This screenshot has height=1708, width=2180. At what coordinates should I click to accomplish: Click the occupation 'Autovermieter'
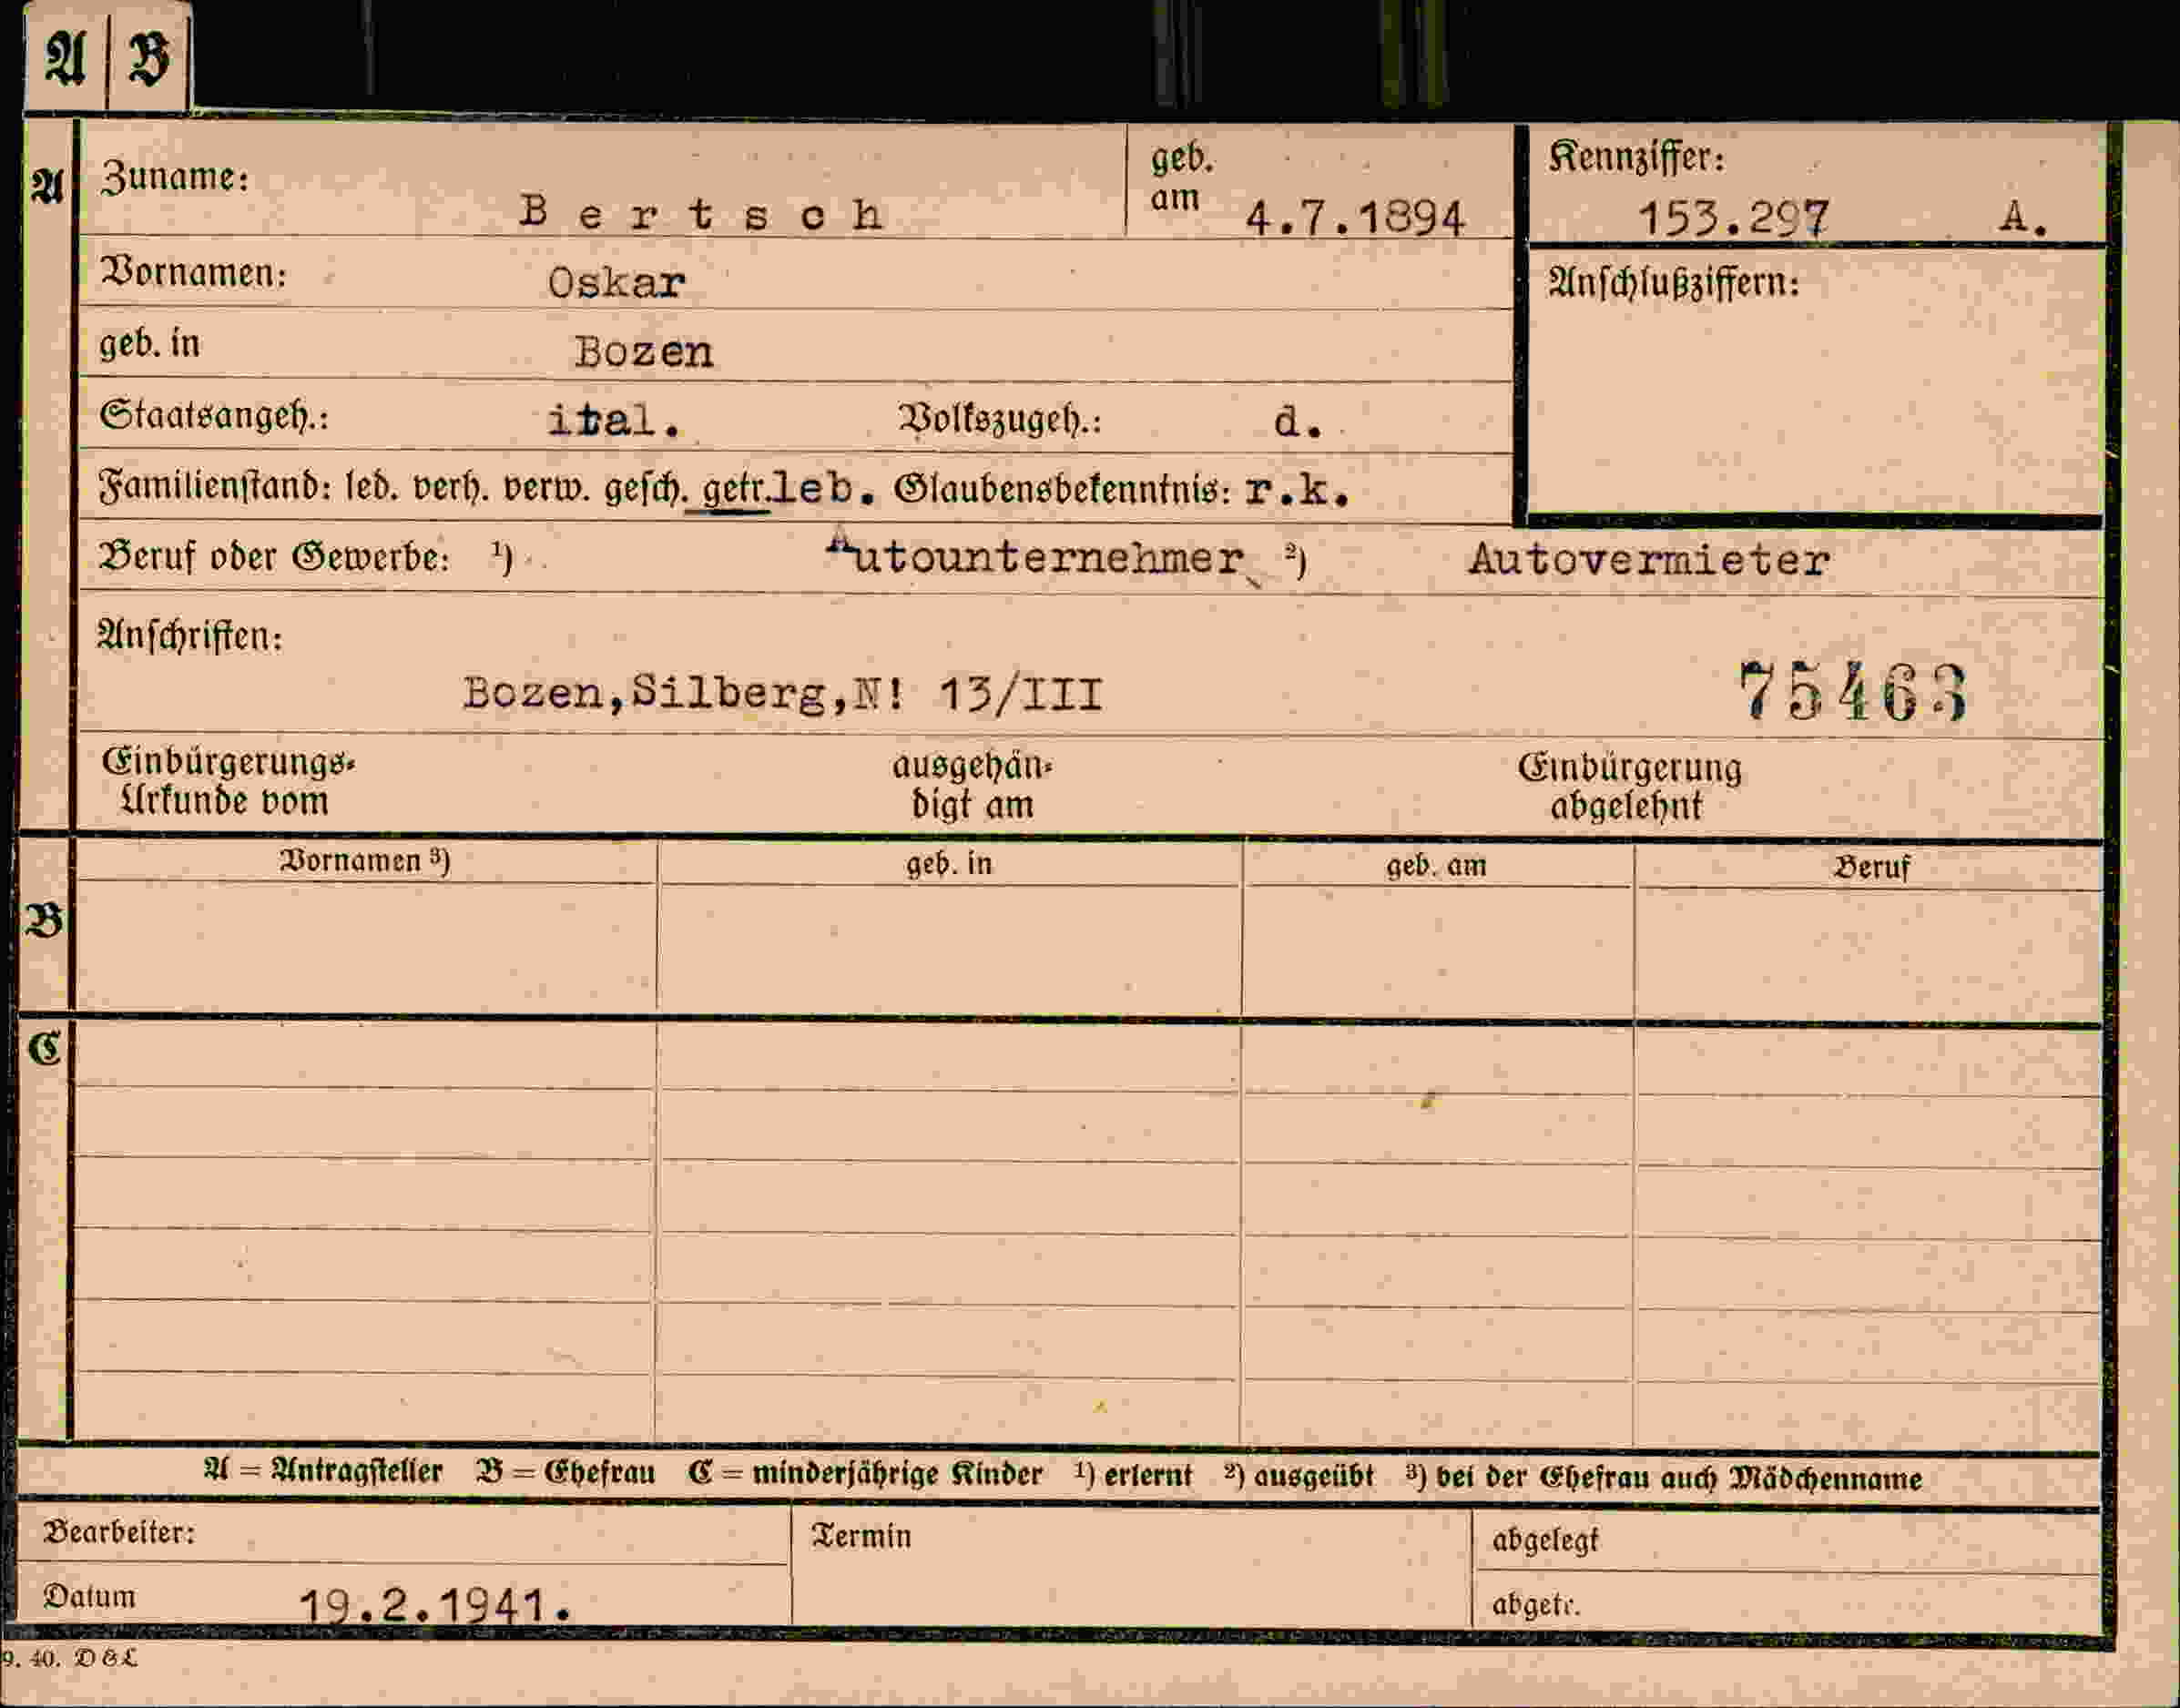[x=1649, y=560]
